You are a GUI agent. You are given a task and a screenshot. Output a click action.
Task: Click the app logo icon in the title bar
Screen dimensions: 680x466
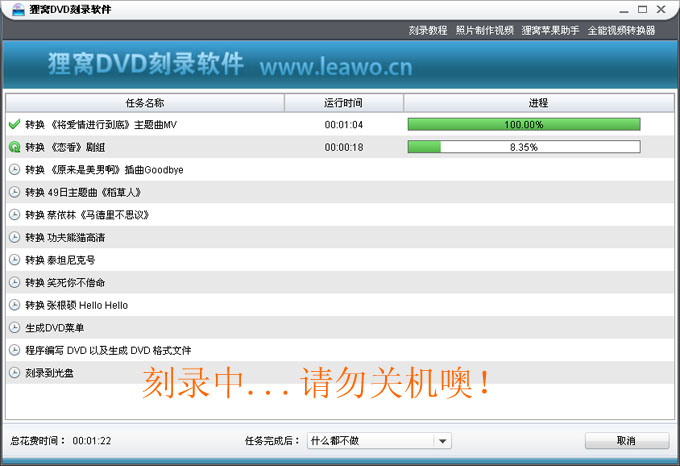18,9
